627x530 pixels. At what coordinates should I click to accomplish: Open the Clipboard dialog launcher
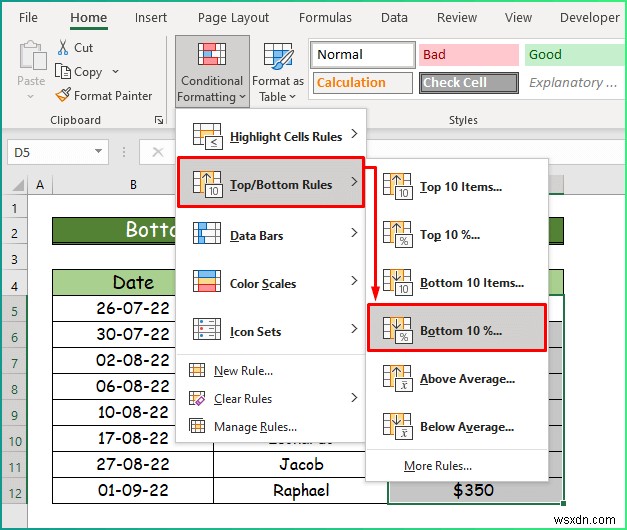(x=159, y=120)
